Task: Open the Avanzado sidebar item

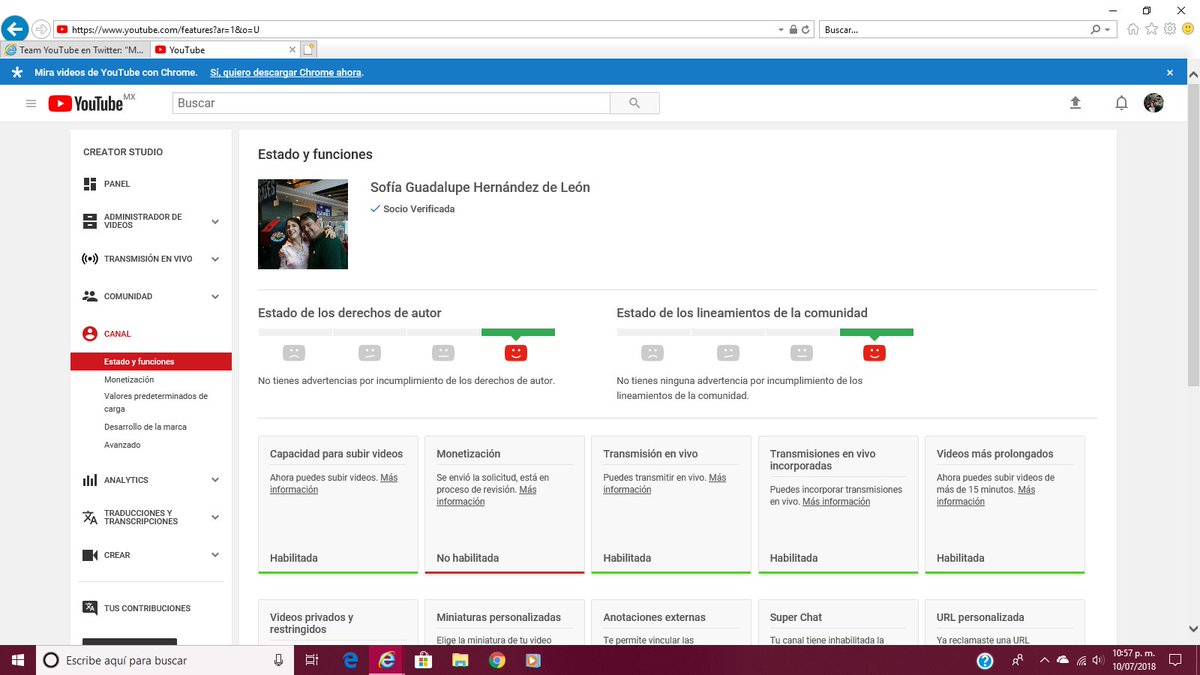Action: coord(122,445)
